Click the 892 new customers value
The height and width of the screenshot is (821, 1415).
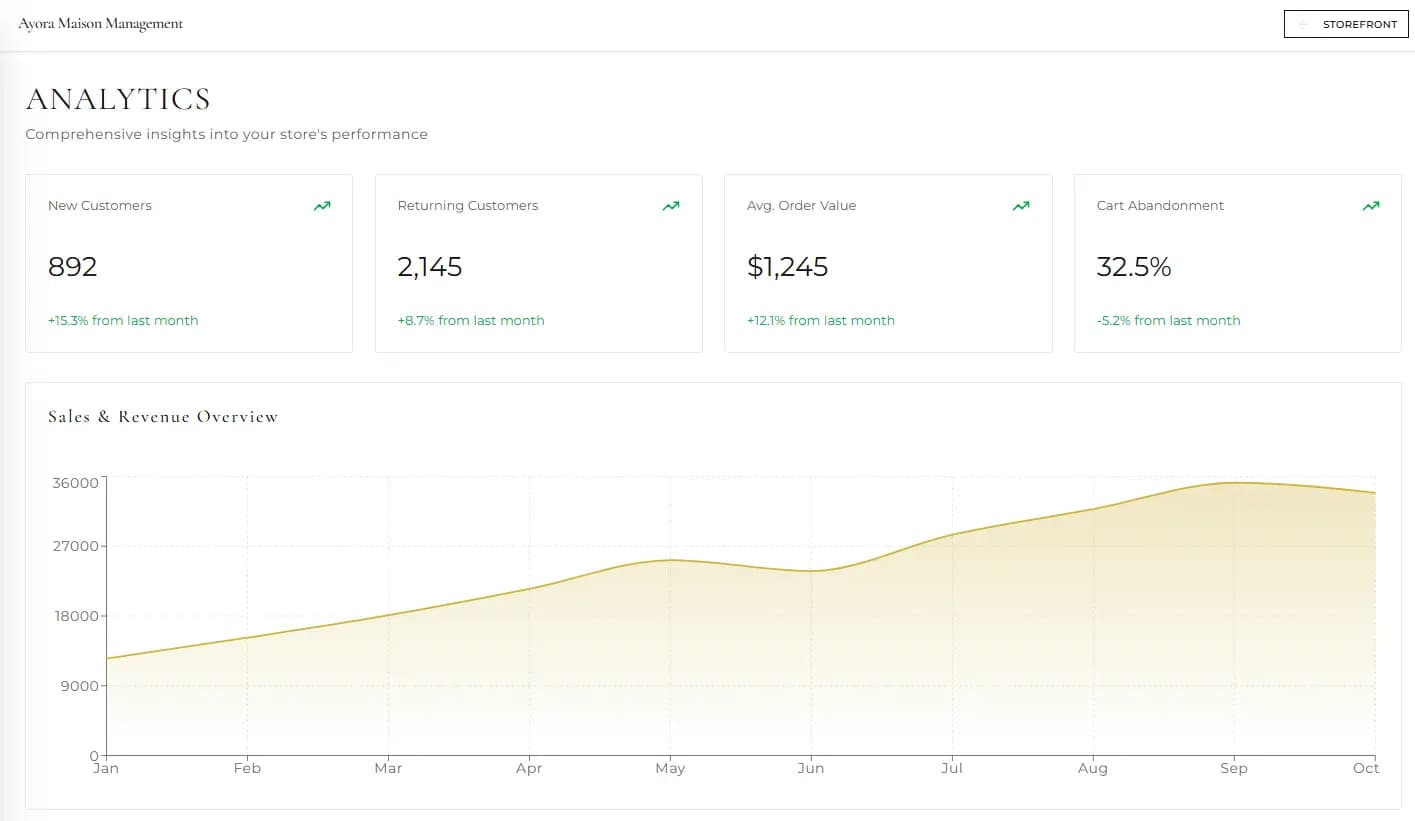coord(73,267)
